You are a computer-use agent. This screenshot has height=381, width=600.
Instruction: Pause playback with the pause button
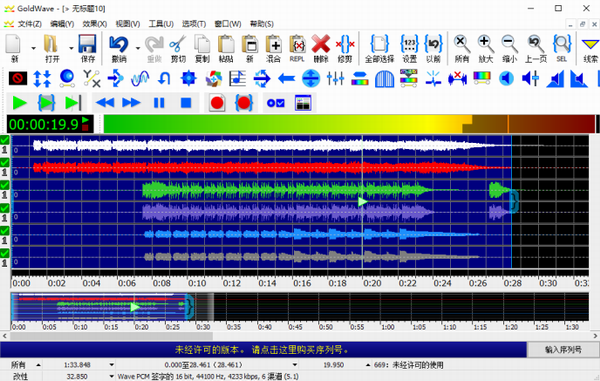click(x=159, y=103)
